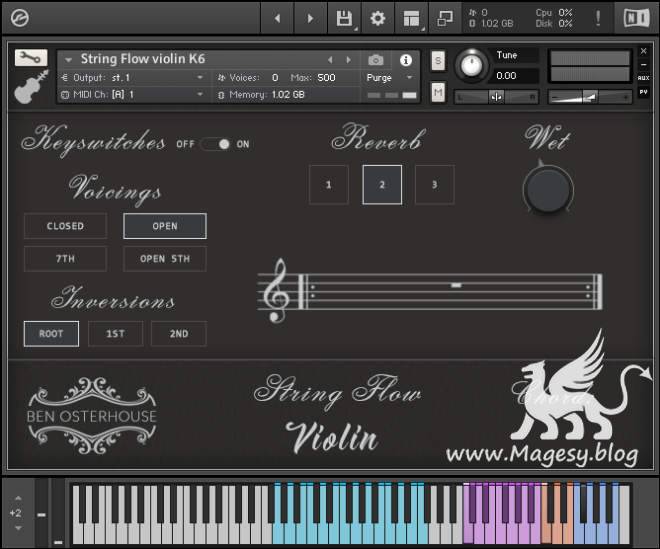660x549 pixels.
Task: Open instrument edit mode with wrench icon
Action: point(31,58)
